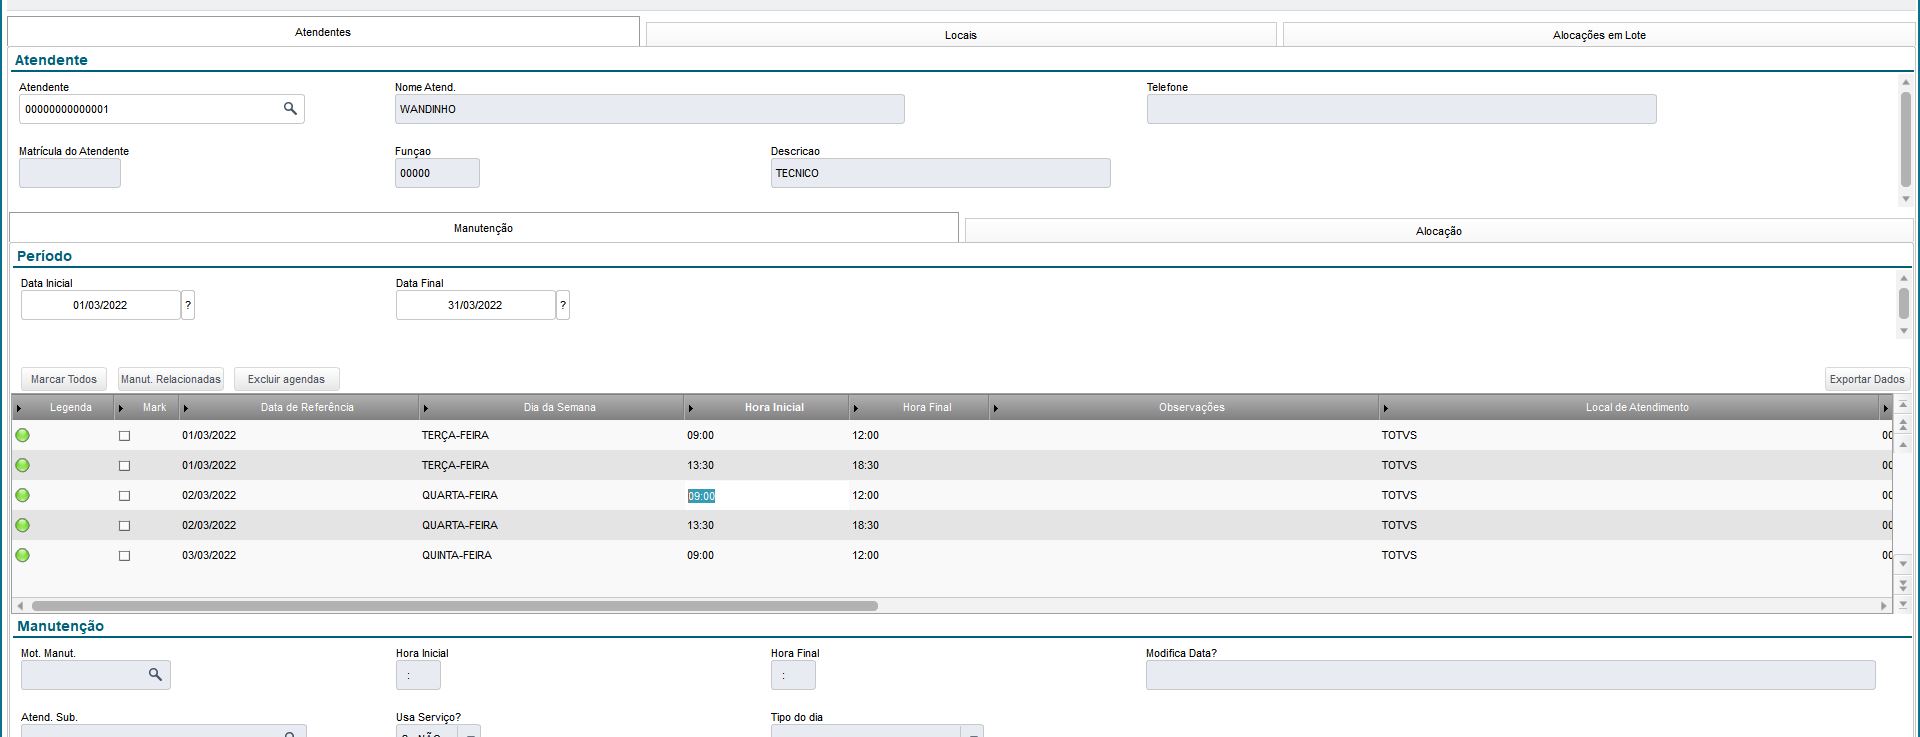Click the grid horizontal scrollbar thumb

[x=455, y=606]
